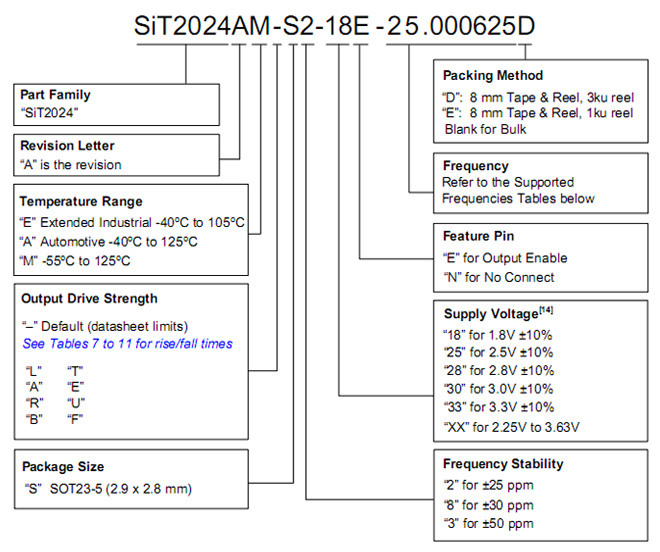Select the 'Packing Method' heading

(493, 75)
